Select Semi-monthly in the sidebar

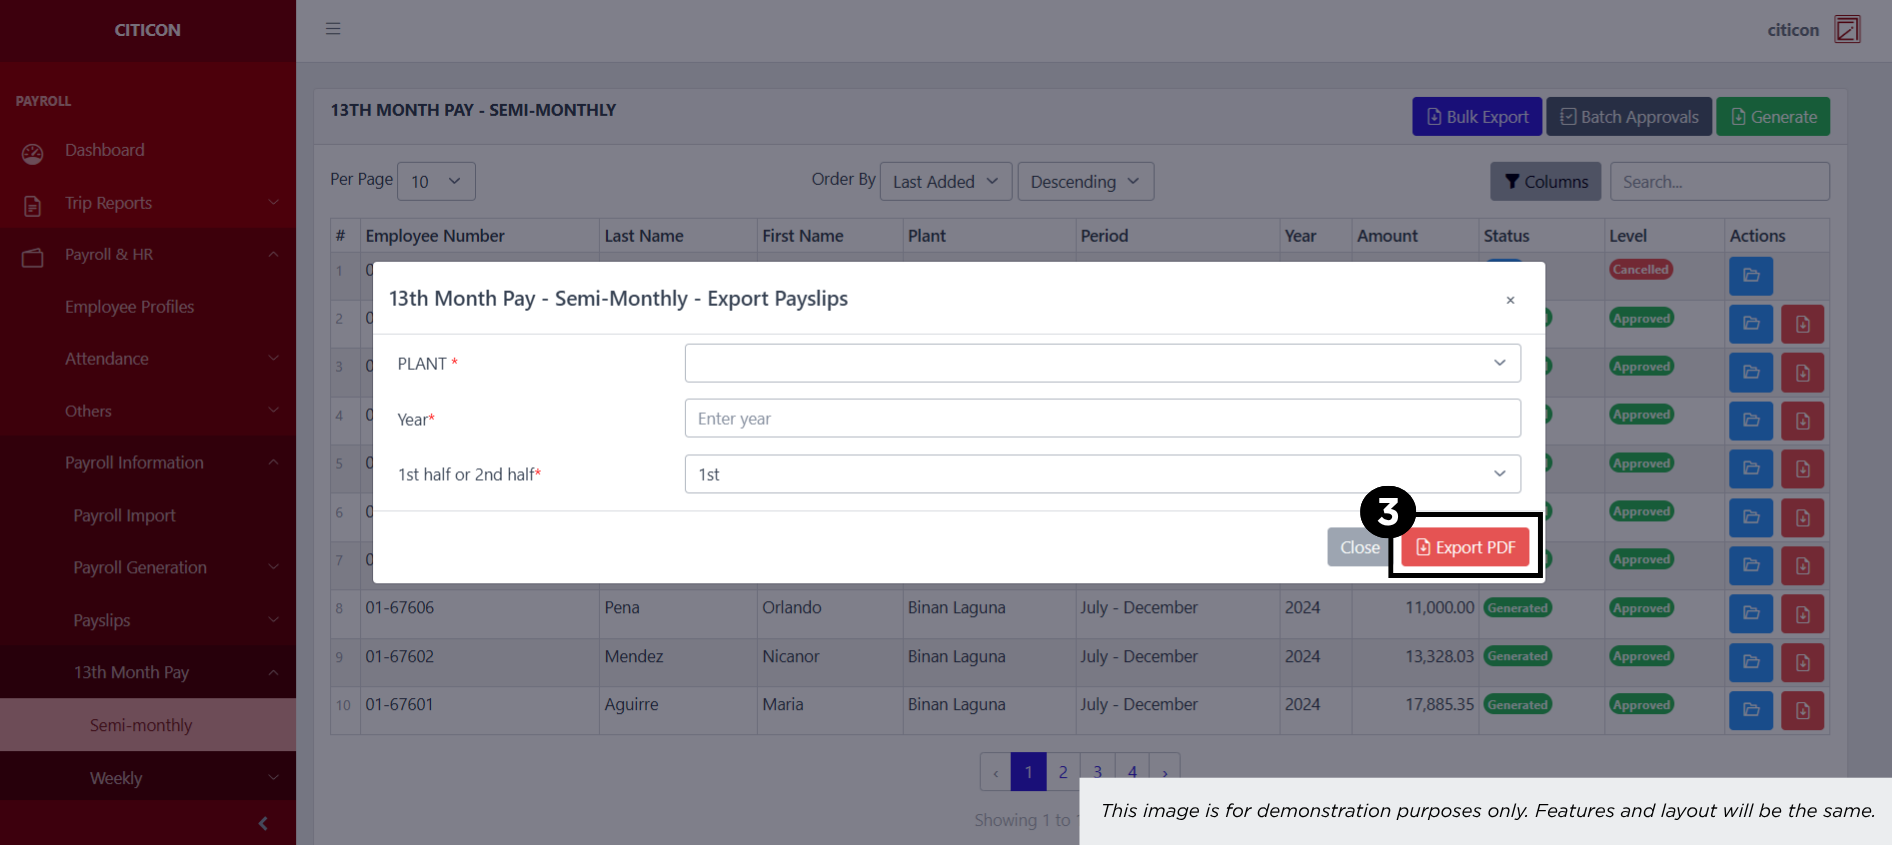[141, 725]
